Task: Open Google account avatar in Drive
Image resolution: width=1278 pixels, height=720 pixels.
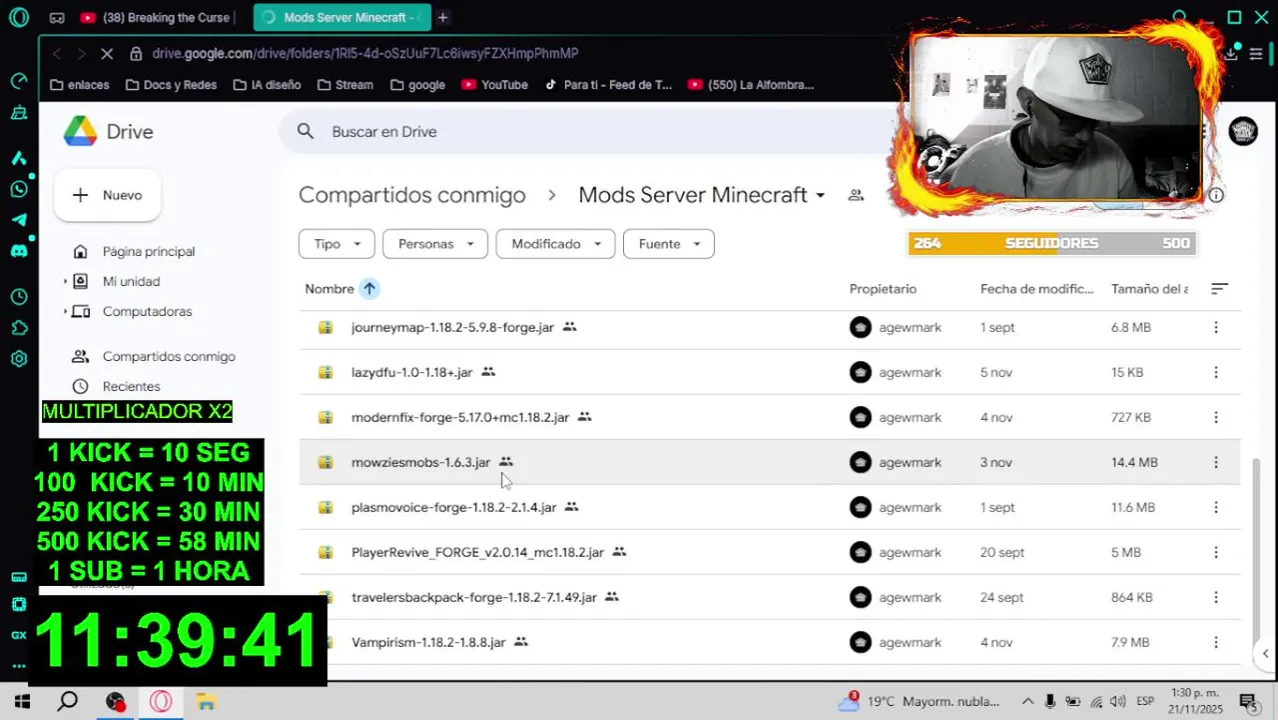Action: point(1243,131)
